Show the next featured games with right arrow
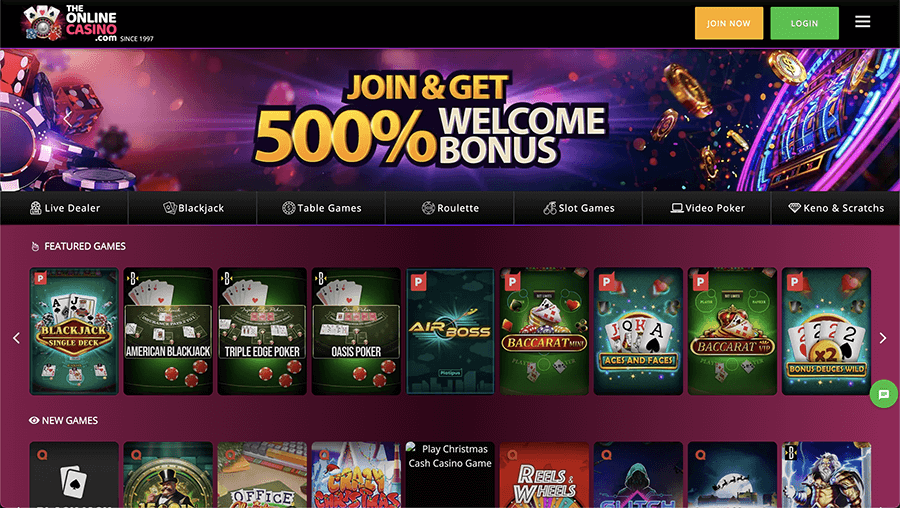 [x=883, y=338]
